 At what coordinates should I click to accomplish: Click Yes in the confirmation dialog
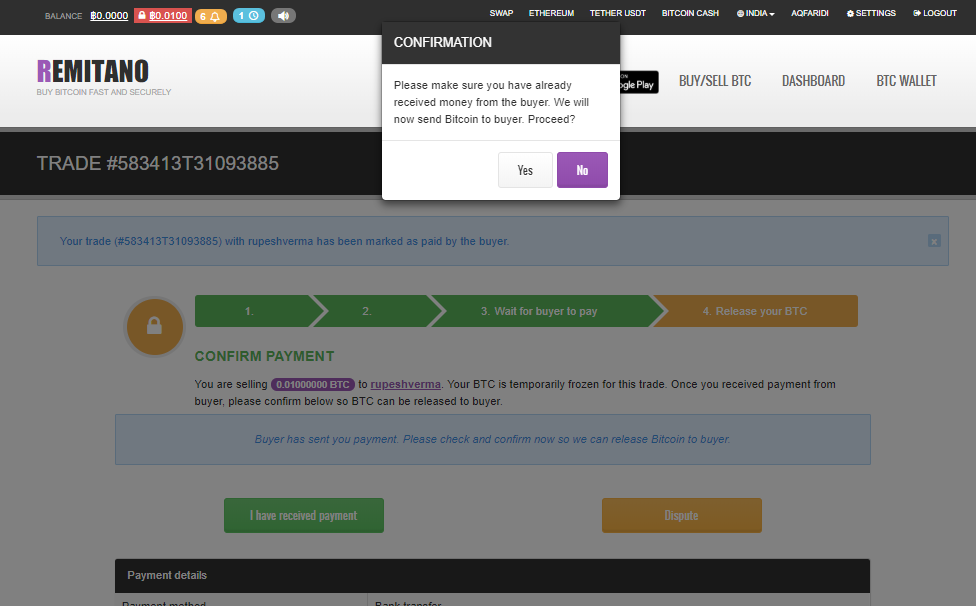pyautogui.click(x=525, y=170)
